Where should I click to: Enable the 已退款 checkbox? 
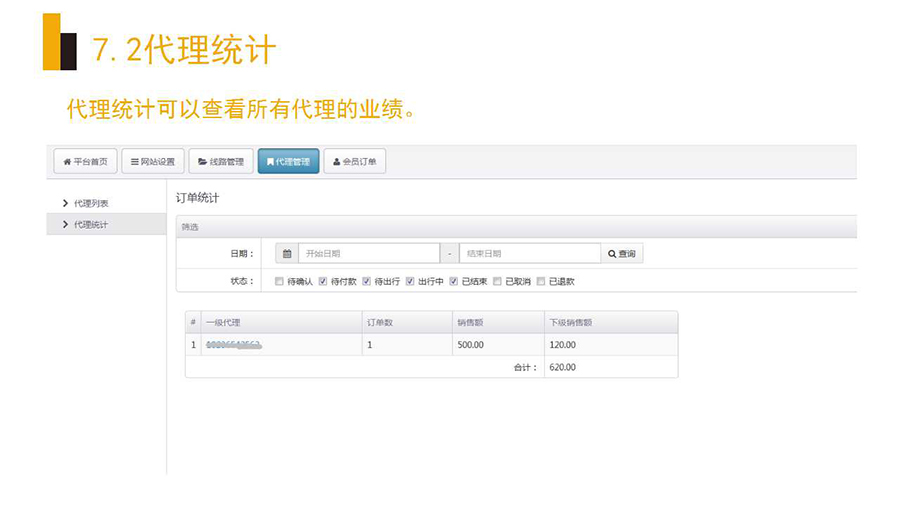coord(541,281)
